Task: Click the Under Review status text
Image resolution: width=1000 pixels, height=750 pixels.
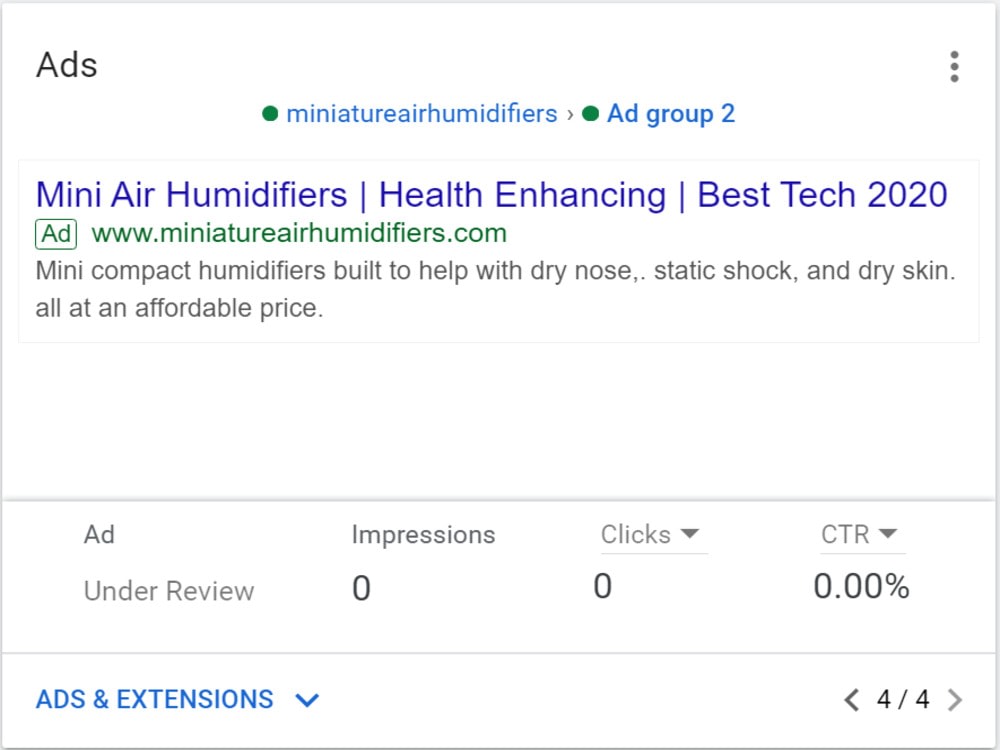Action: pyautogui.click(x=169, y=591)
